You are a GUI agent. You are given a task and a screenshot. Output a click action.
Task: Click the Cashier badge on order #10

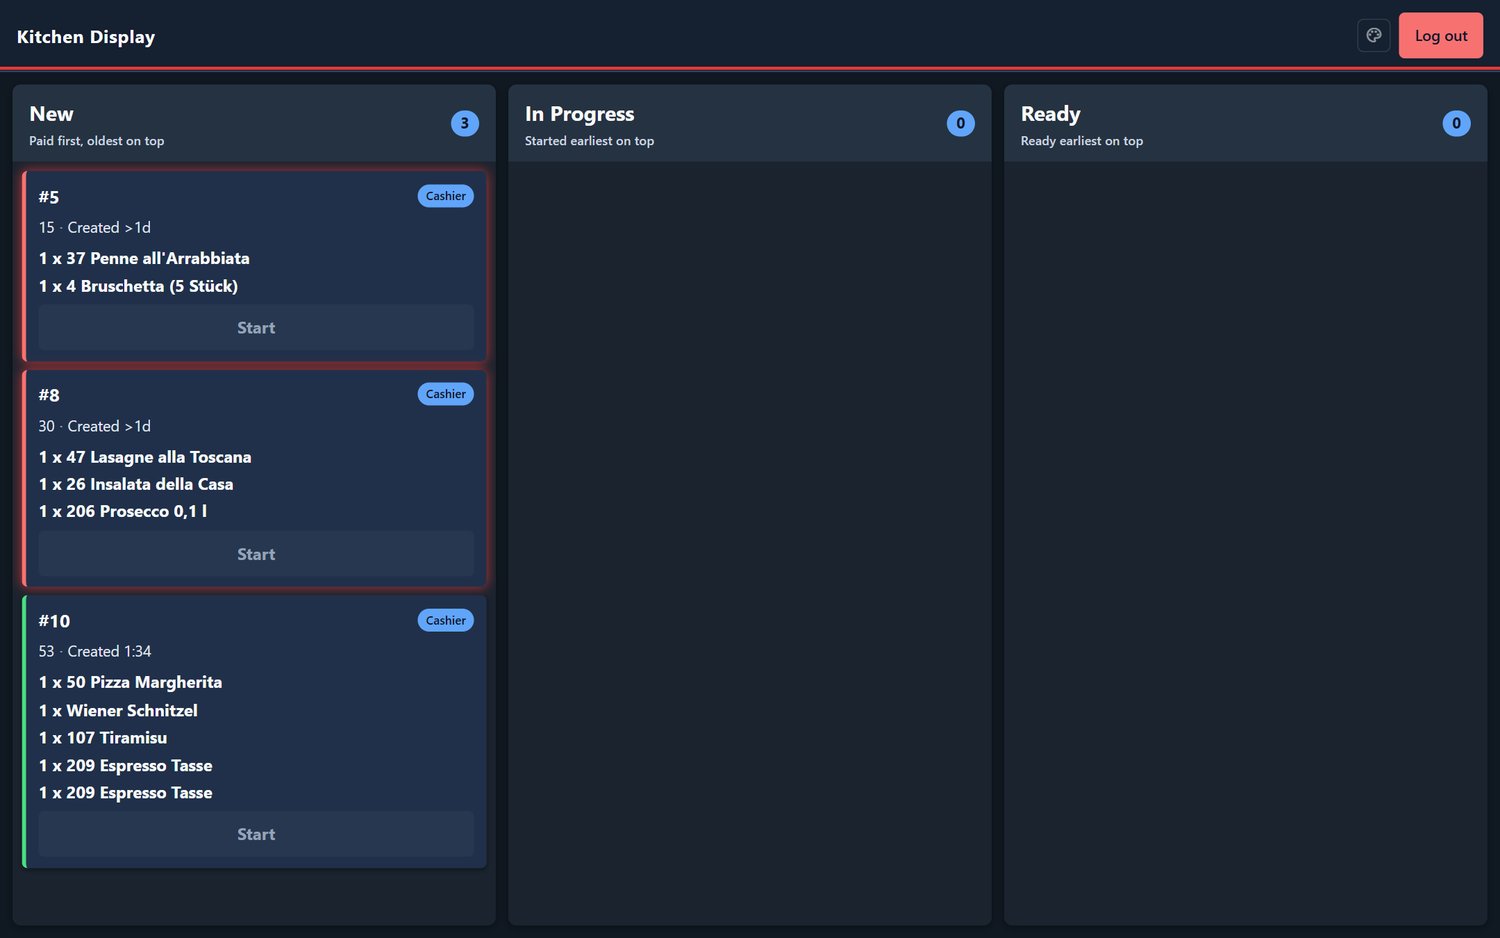tap(446, 620)
